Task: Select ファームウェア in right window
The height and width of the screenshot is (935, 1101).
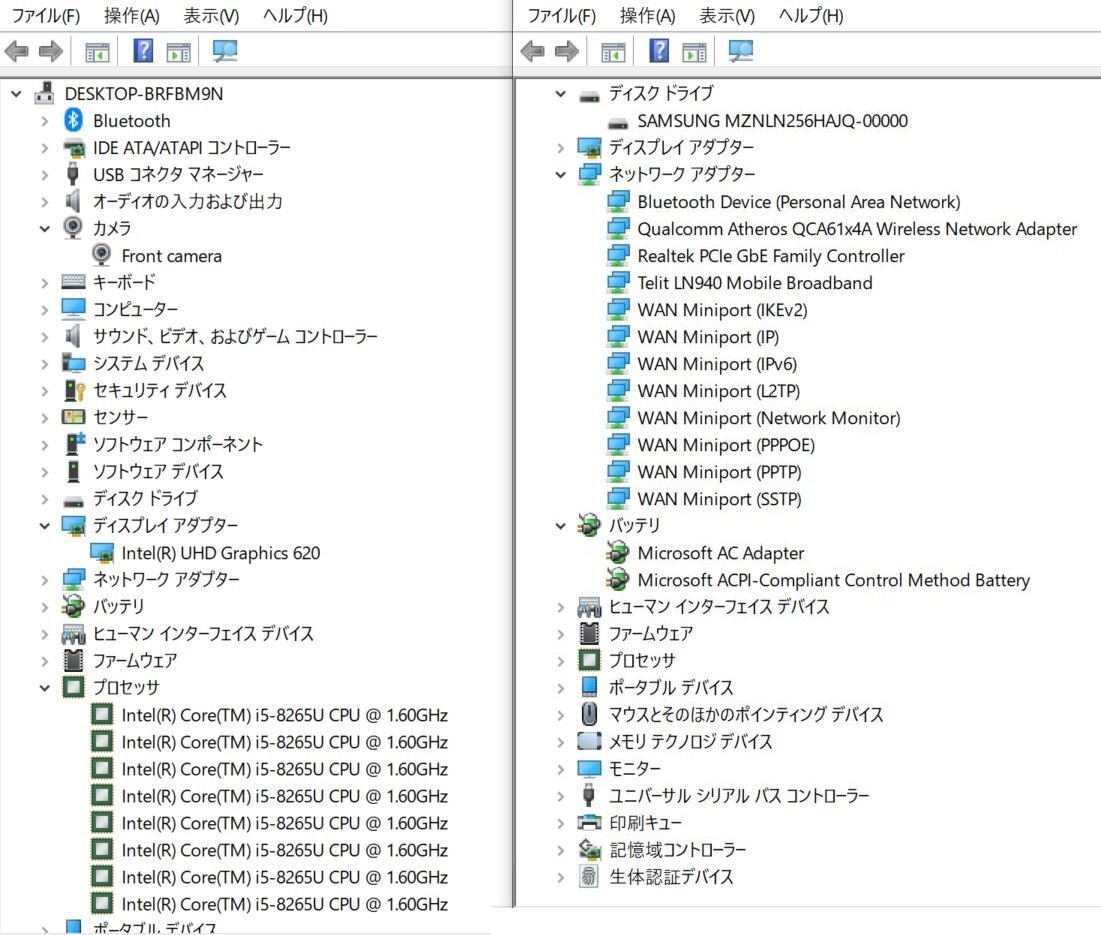Action: pos(650,633)
